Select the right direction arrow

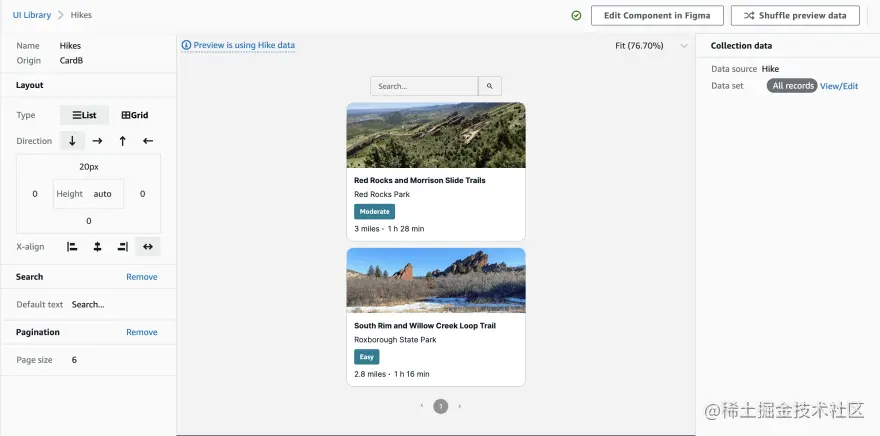tap(97, 141)
